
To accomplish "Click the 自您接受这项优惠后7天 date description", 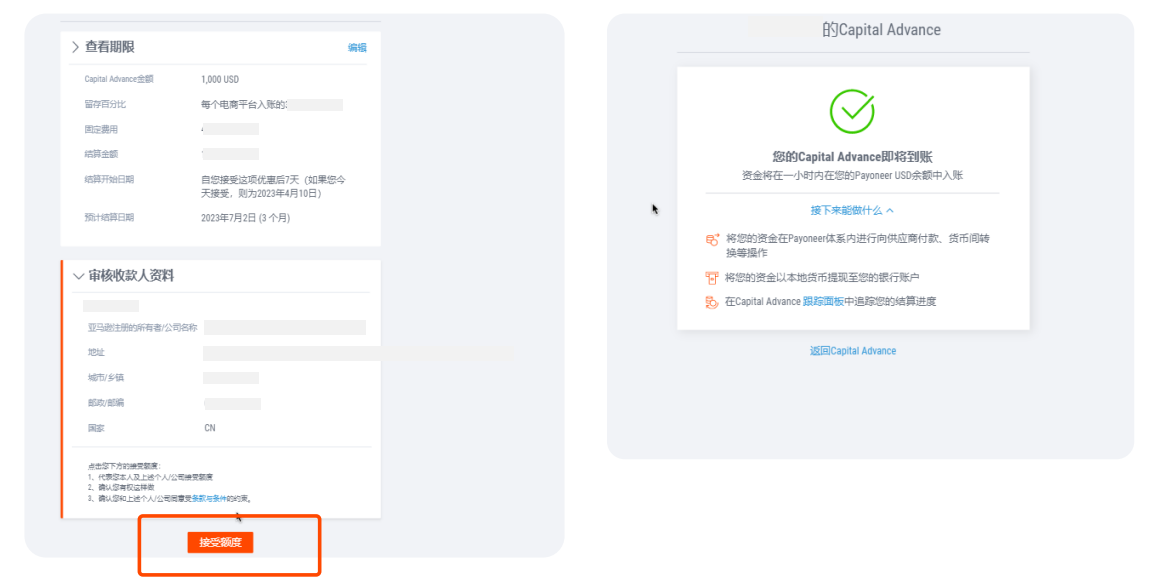I will (273, 186).
